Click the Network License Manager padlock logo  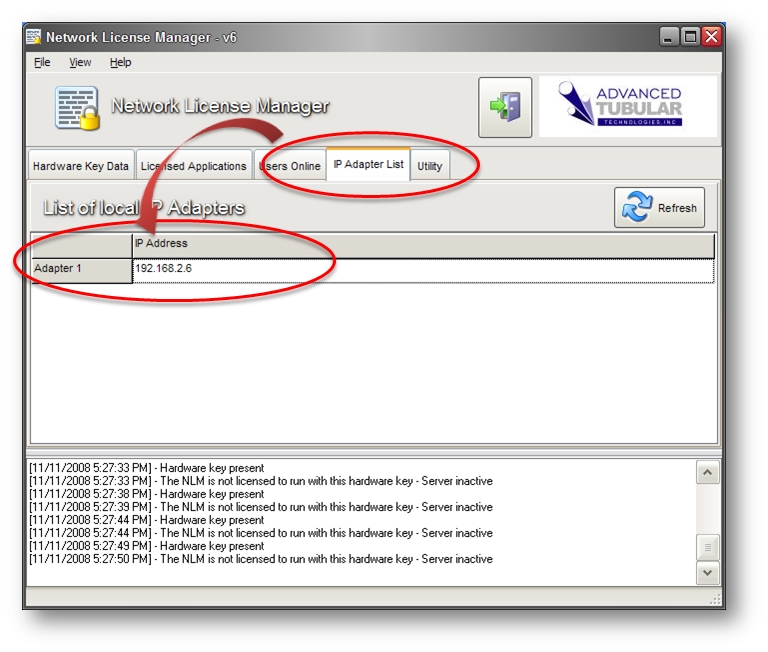click(77, 108)
